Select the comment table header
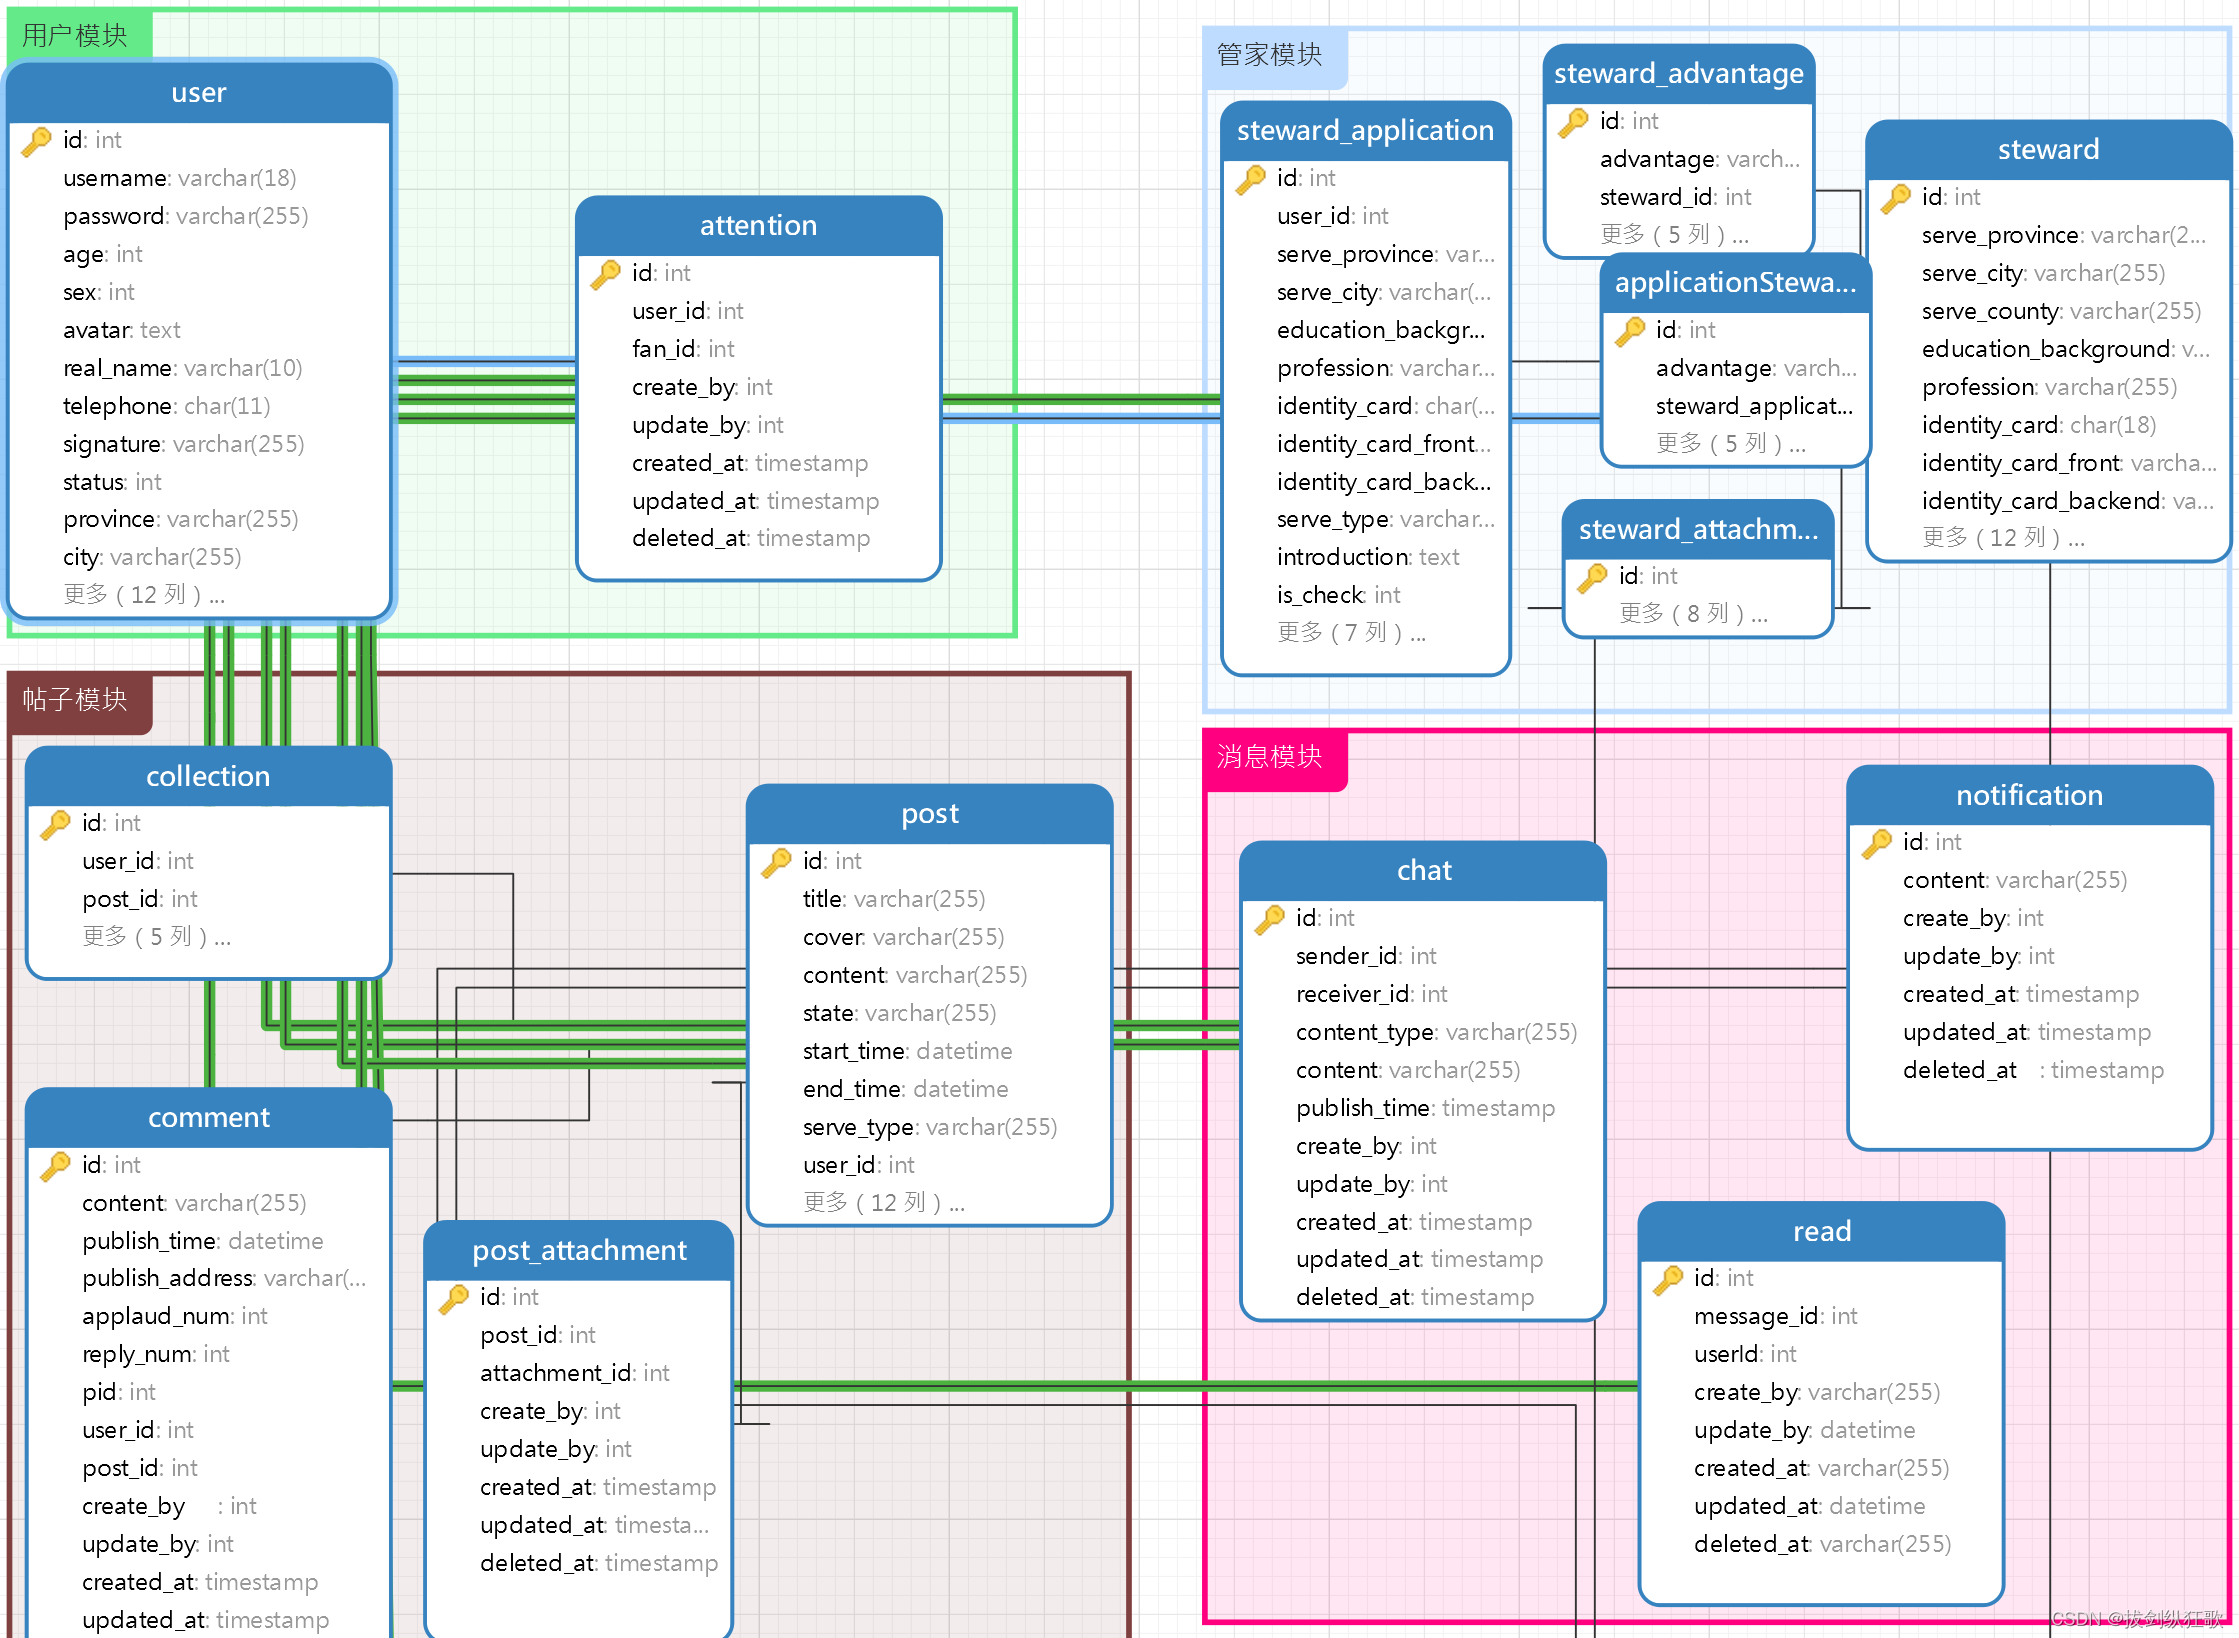 tap(209, 1118)
